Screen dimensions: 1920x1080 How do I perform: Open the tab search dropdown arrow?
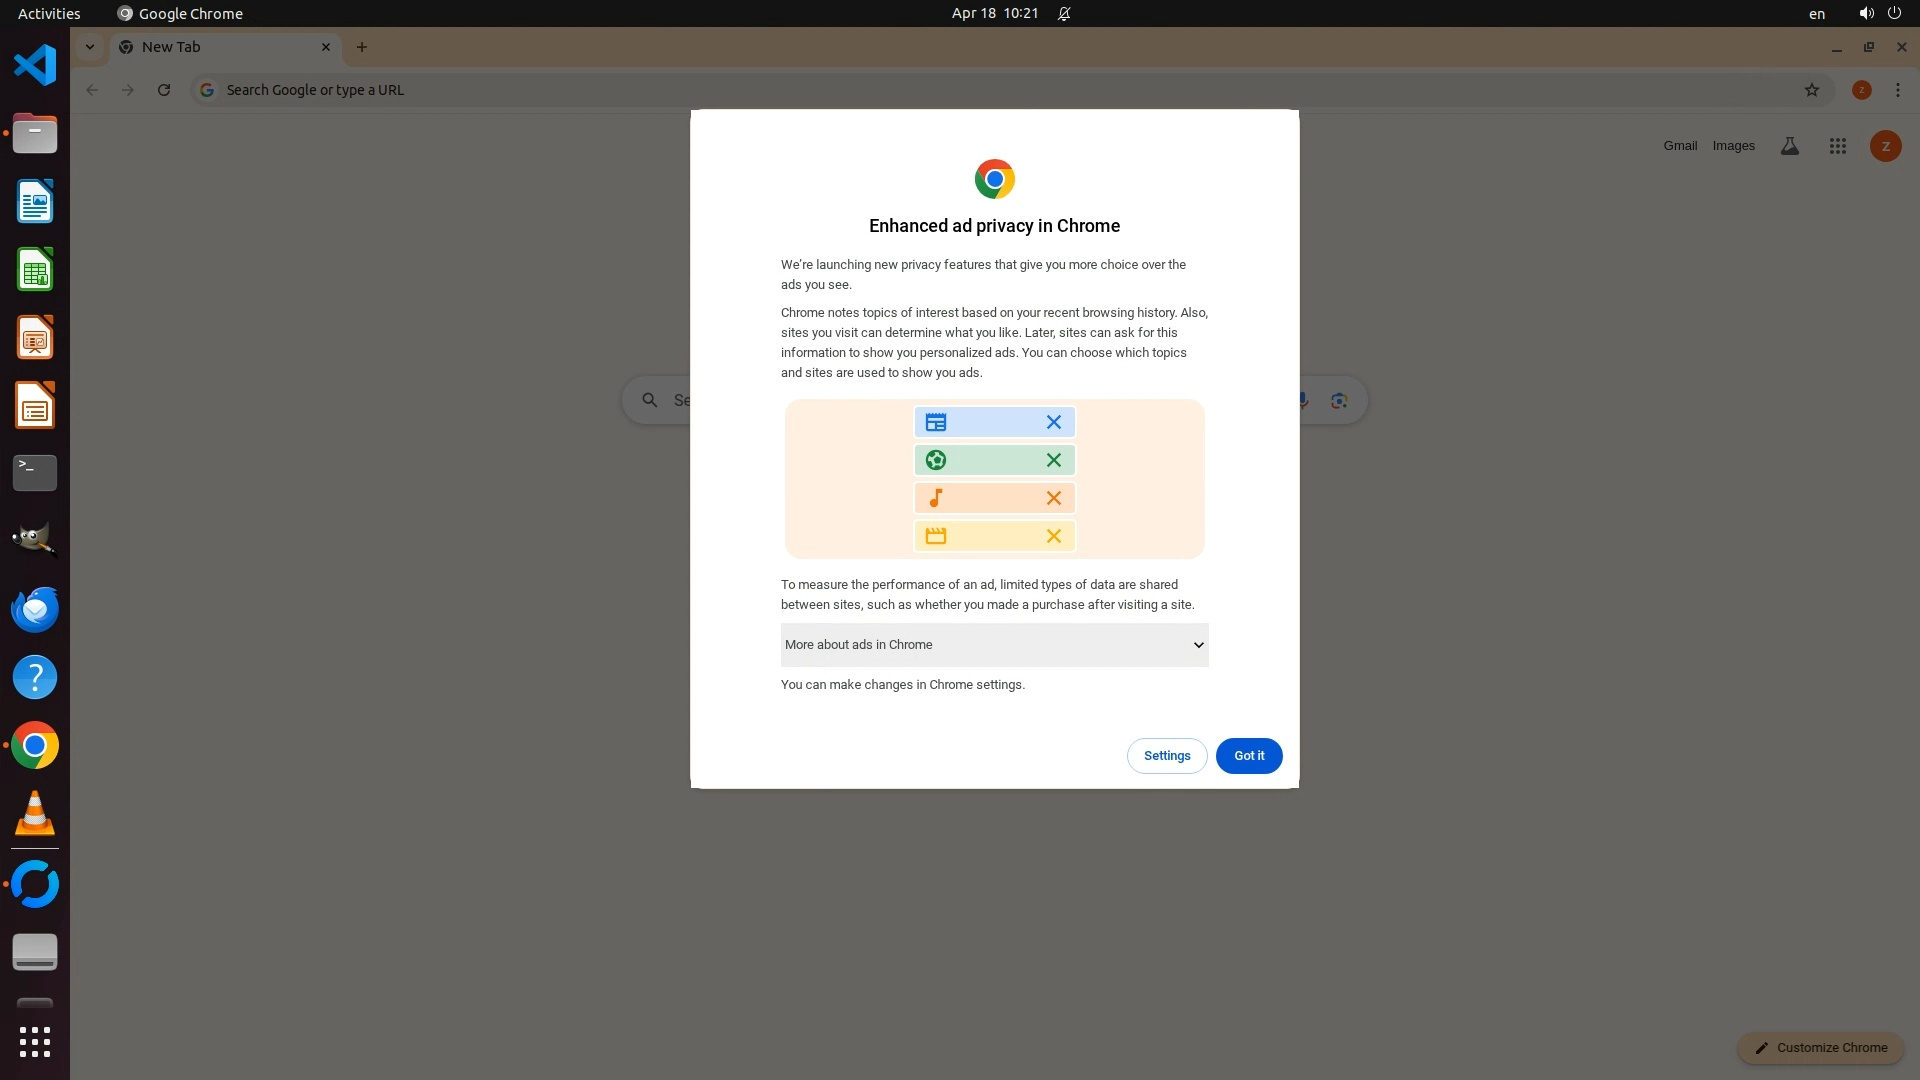click(x=90, y=47)
